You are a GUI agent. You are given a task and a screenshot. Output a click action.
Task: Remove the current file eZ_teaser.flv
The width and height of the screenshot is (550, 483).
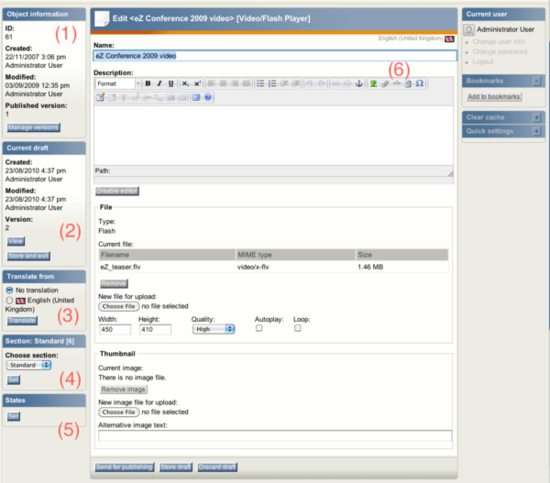click(114, 283)
